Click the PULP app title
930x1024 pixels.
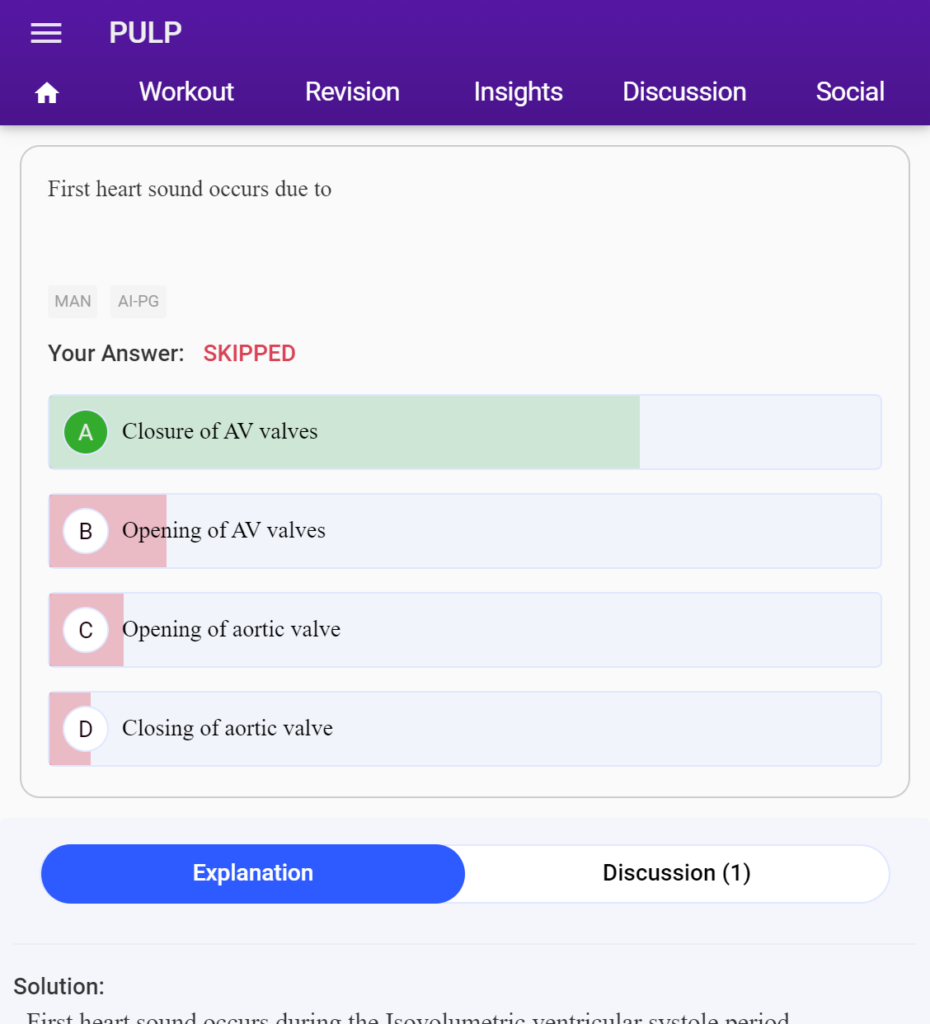click(x=145, y=33)
